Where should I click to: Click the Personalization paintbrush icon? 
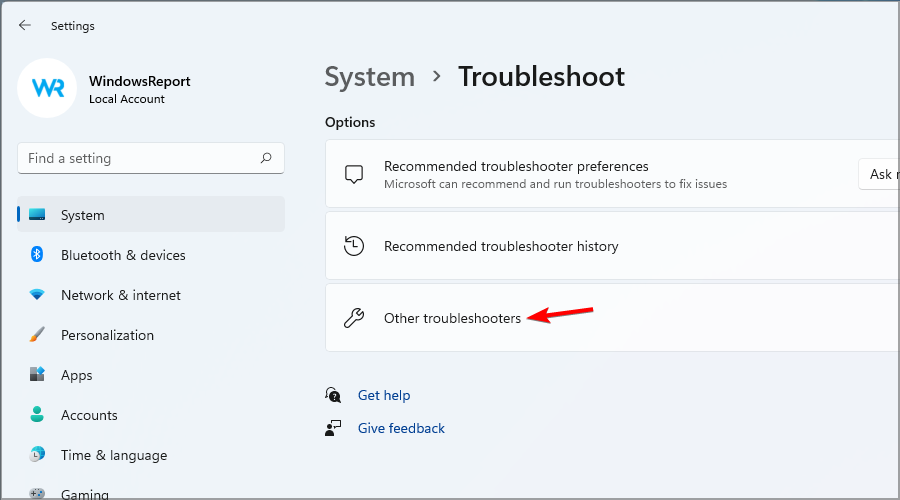(x=37, y=335)
